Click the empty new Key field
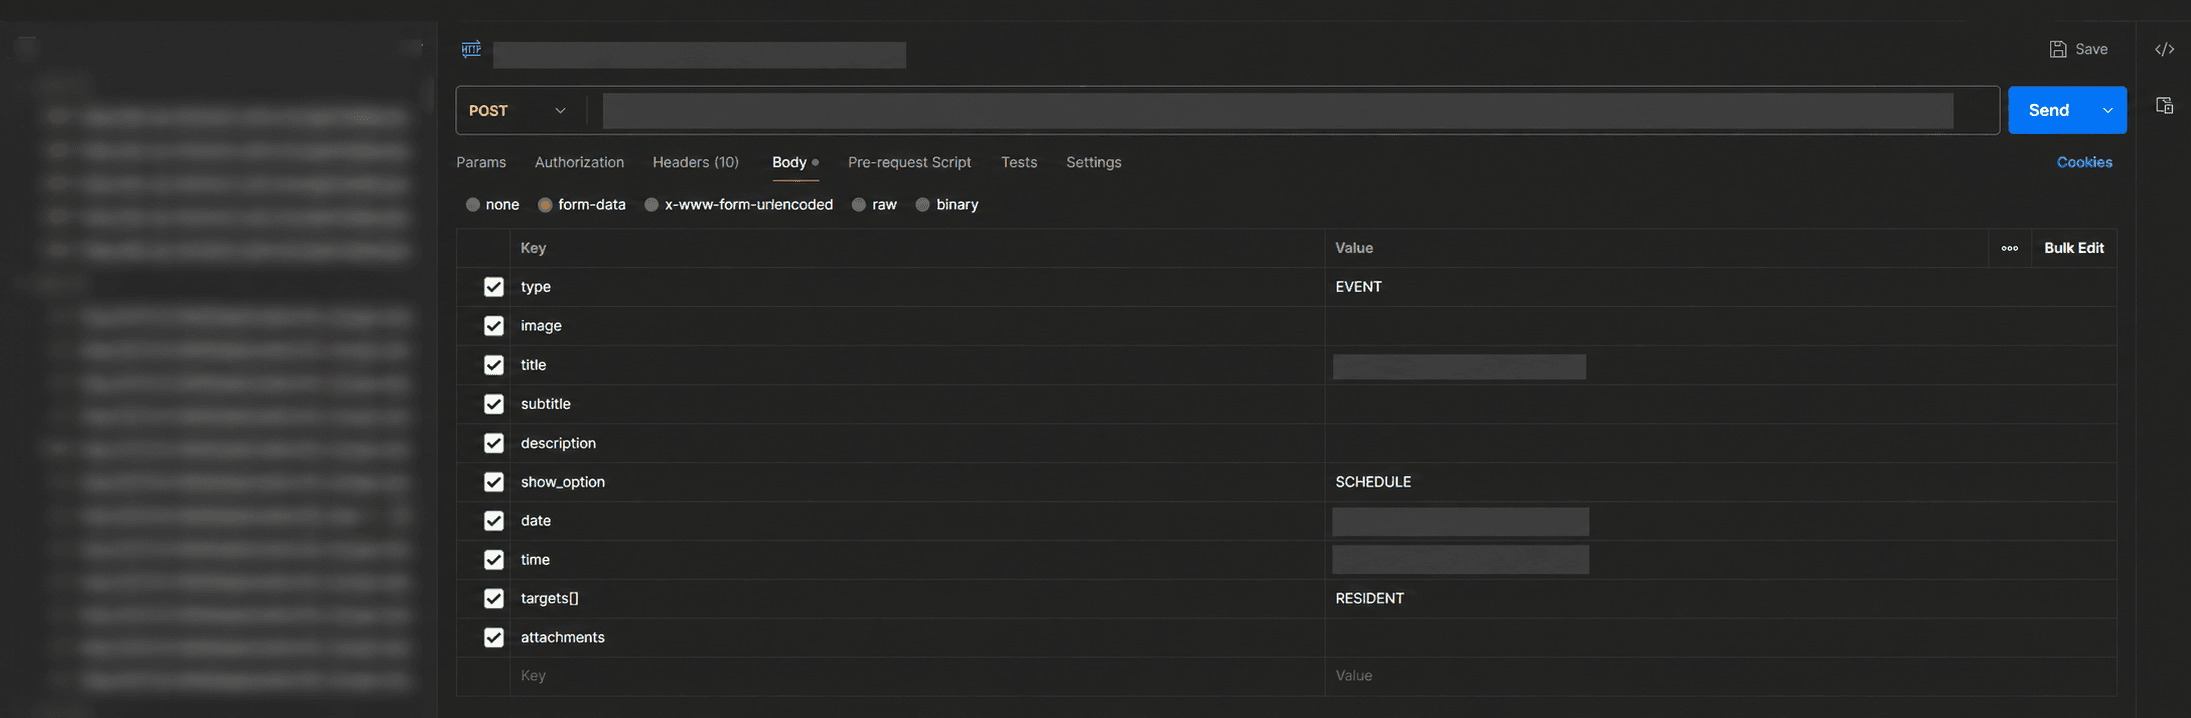 click(918, 676)
